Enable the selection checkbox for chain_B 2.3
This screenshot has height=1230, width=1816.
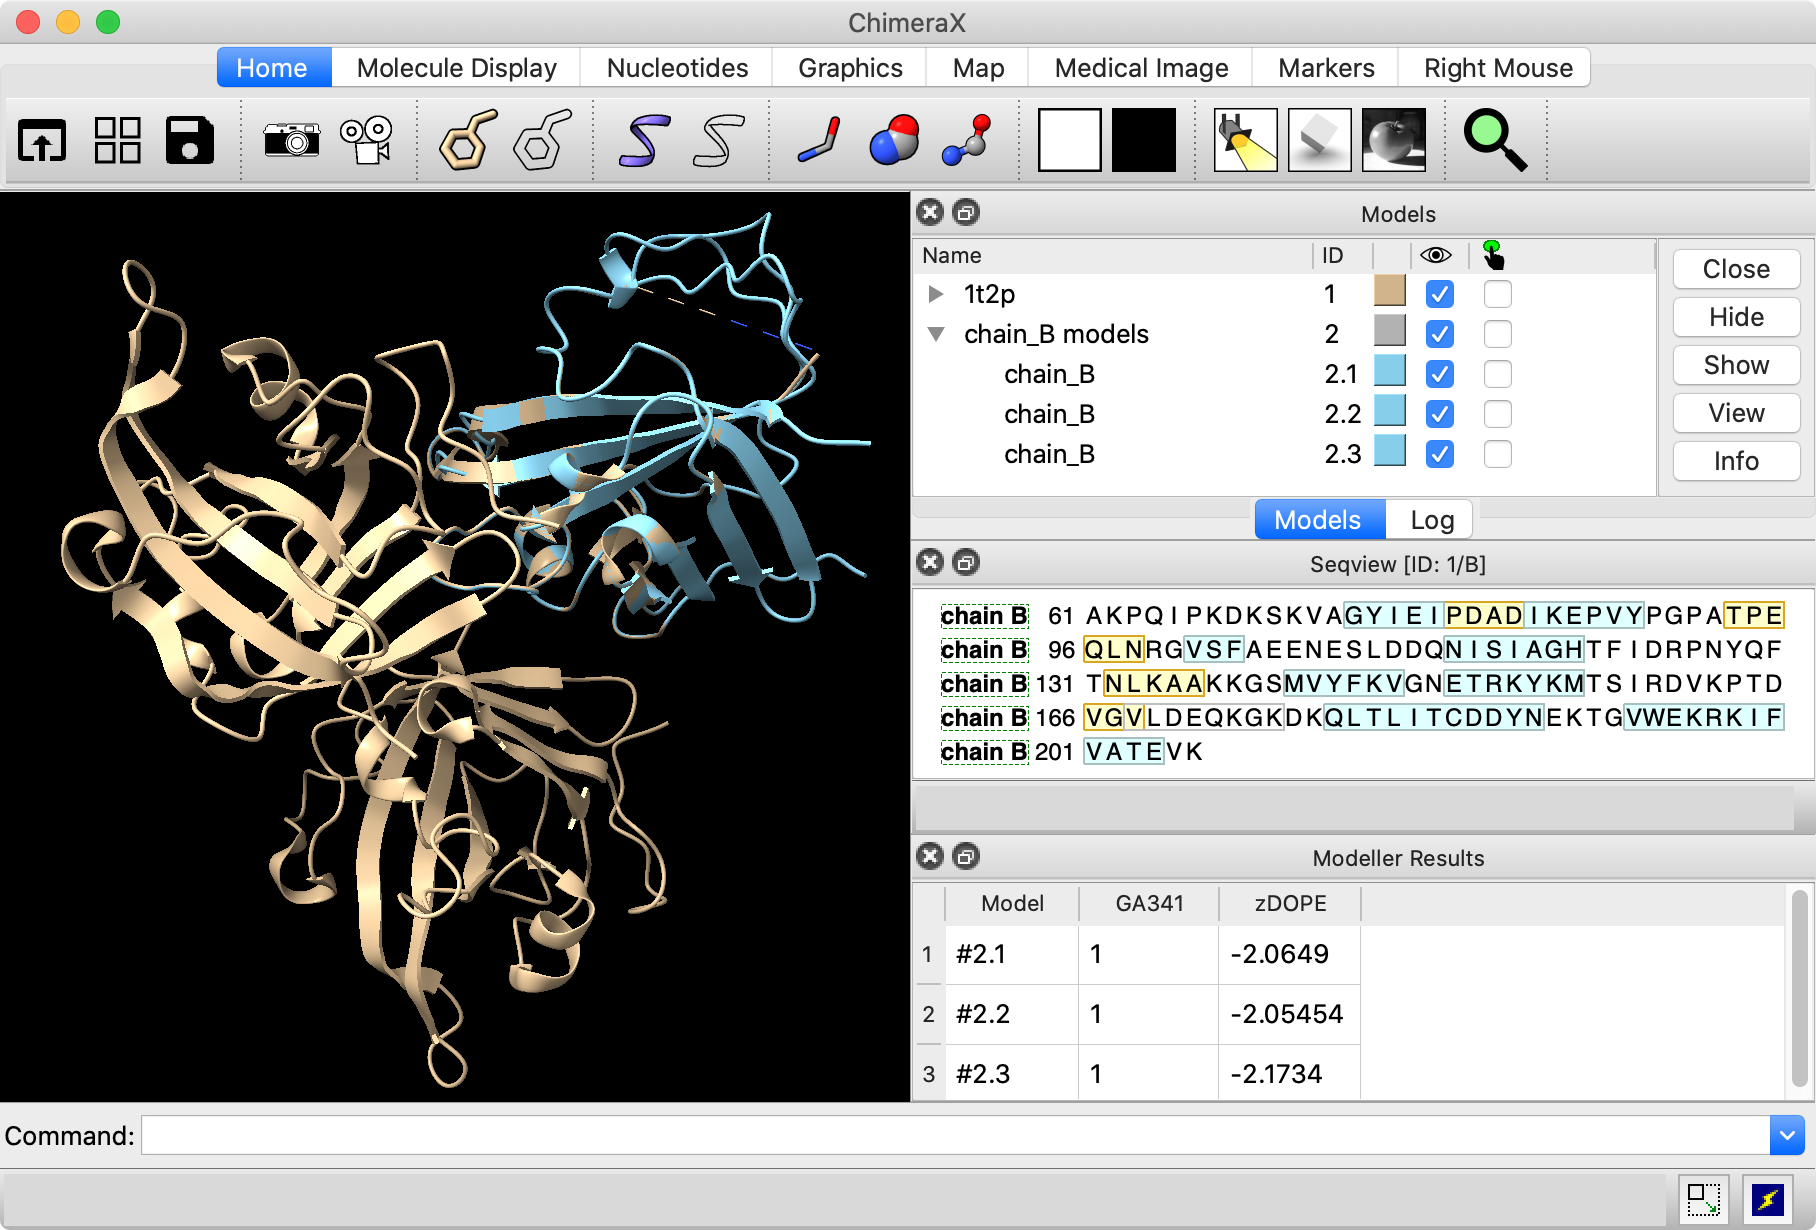pyautogui.click(x=1497, y=454)
